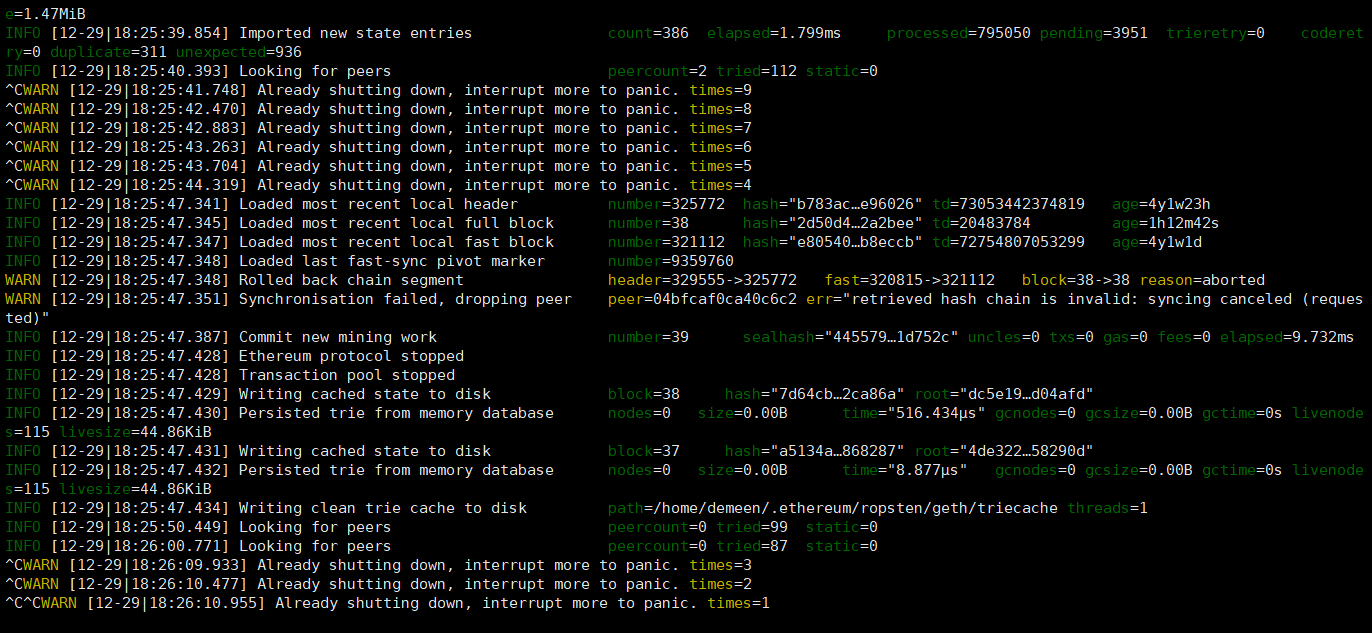Click the 'times=4' warning counter
1372x633 pixels.
pos(720,185)
